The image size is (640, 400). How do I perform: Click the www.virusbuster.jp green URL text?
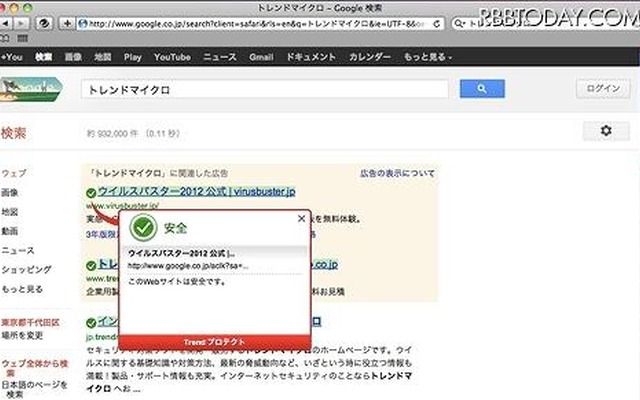click(x=122, y=205)
